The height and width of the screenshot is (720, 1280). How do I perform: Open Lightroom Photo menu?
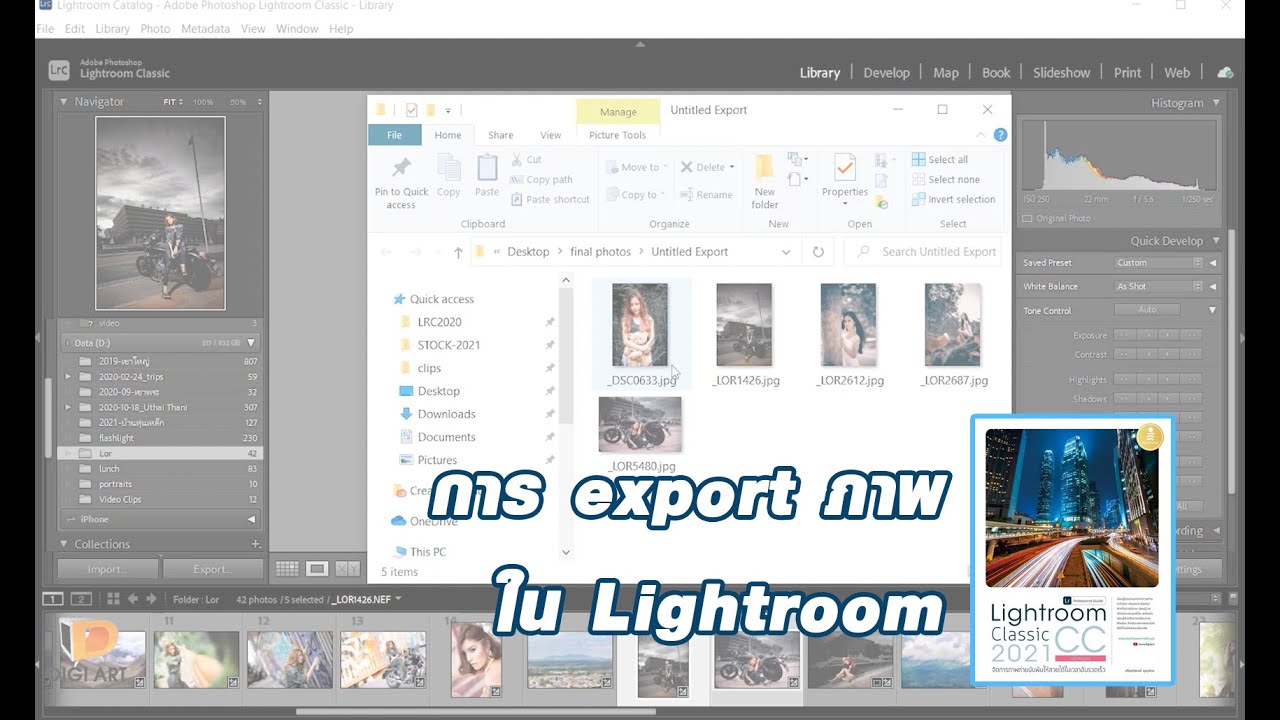[155, 29]
